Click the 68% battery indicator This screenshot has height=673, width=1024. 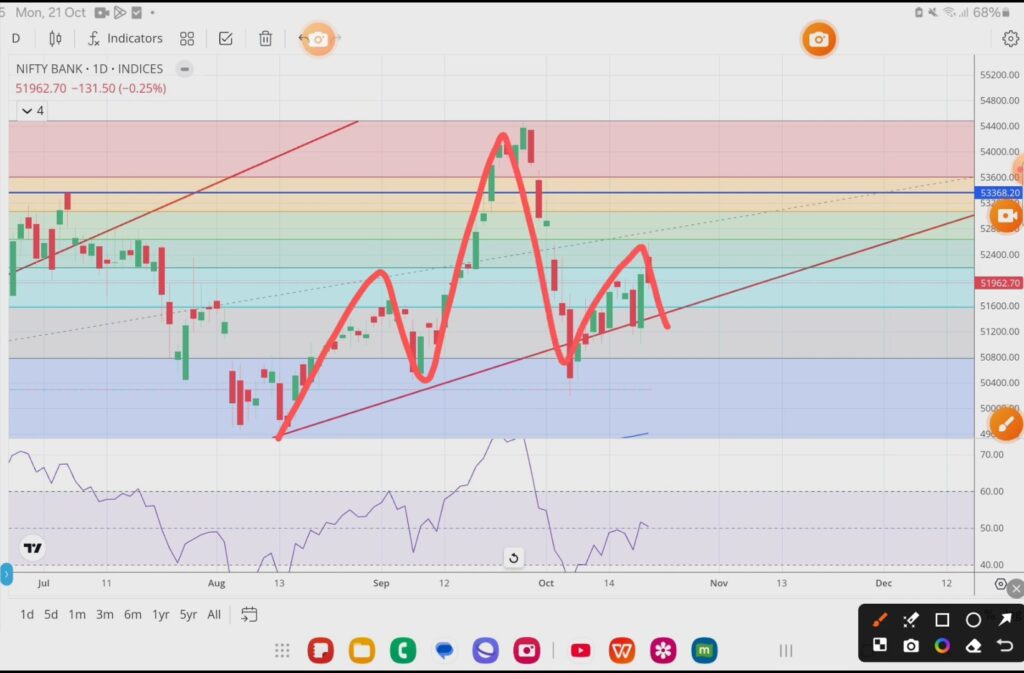pyautogui.click(x=991, y=12)
